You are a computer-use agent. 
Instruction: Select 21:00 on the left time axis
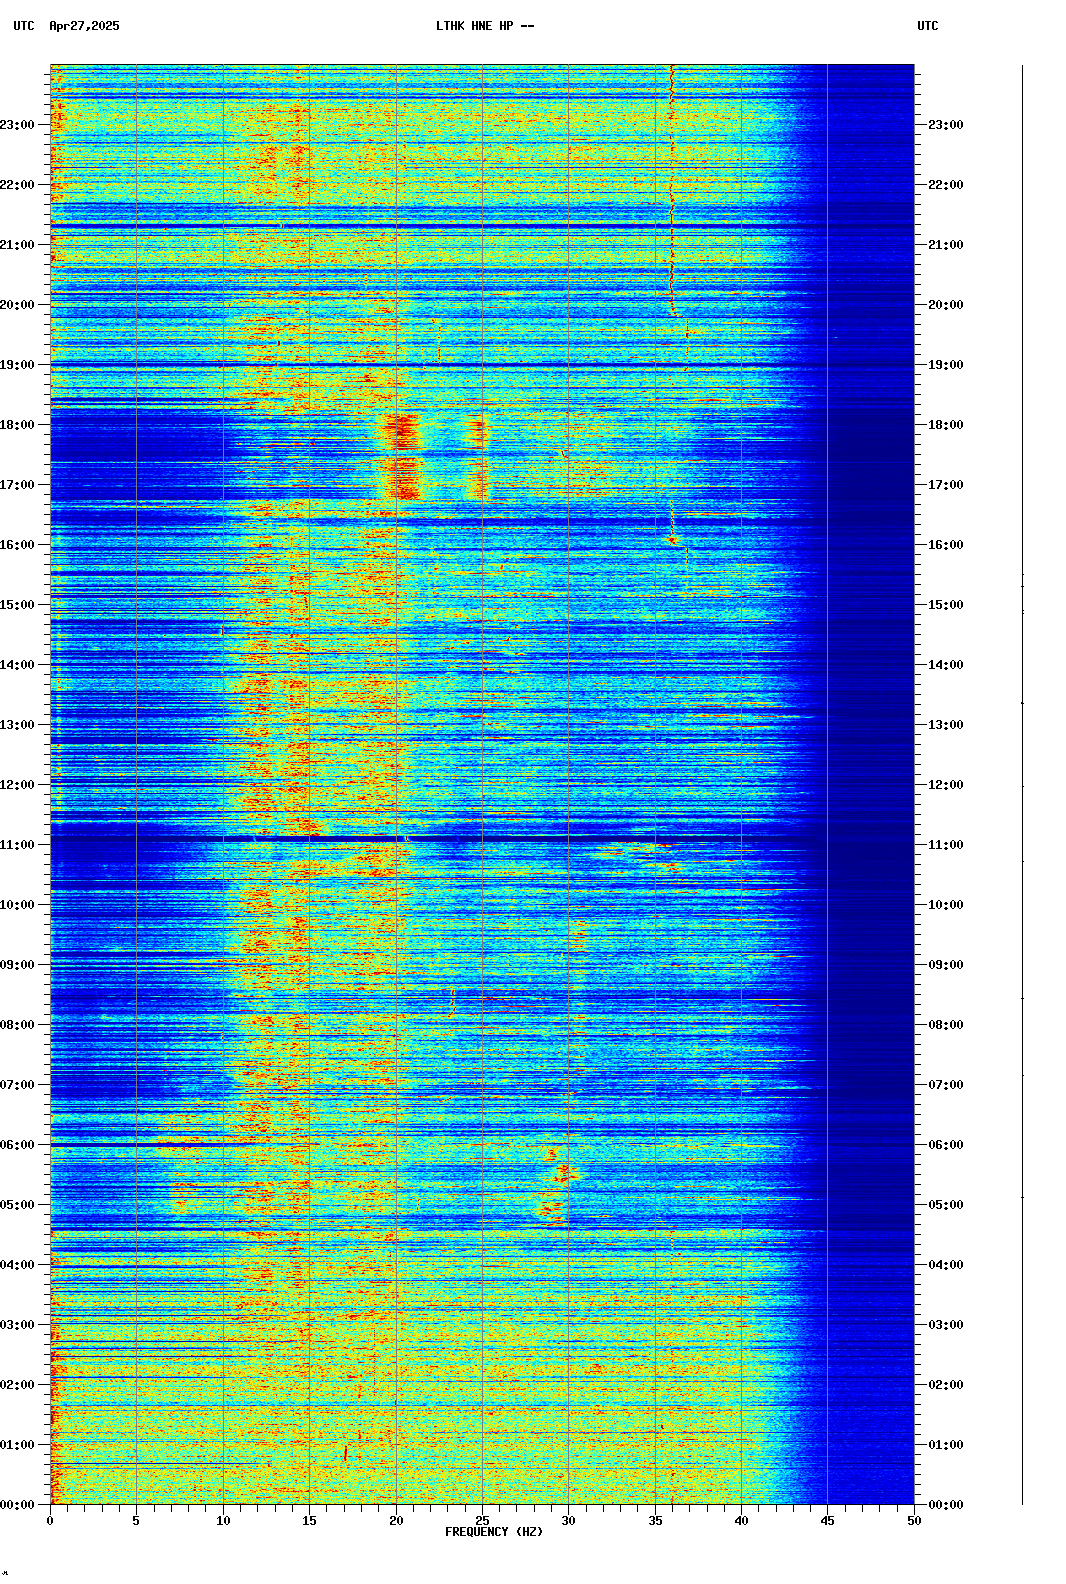[17, 245]
